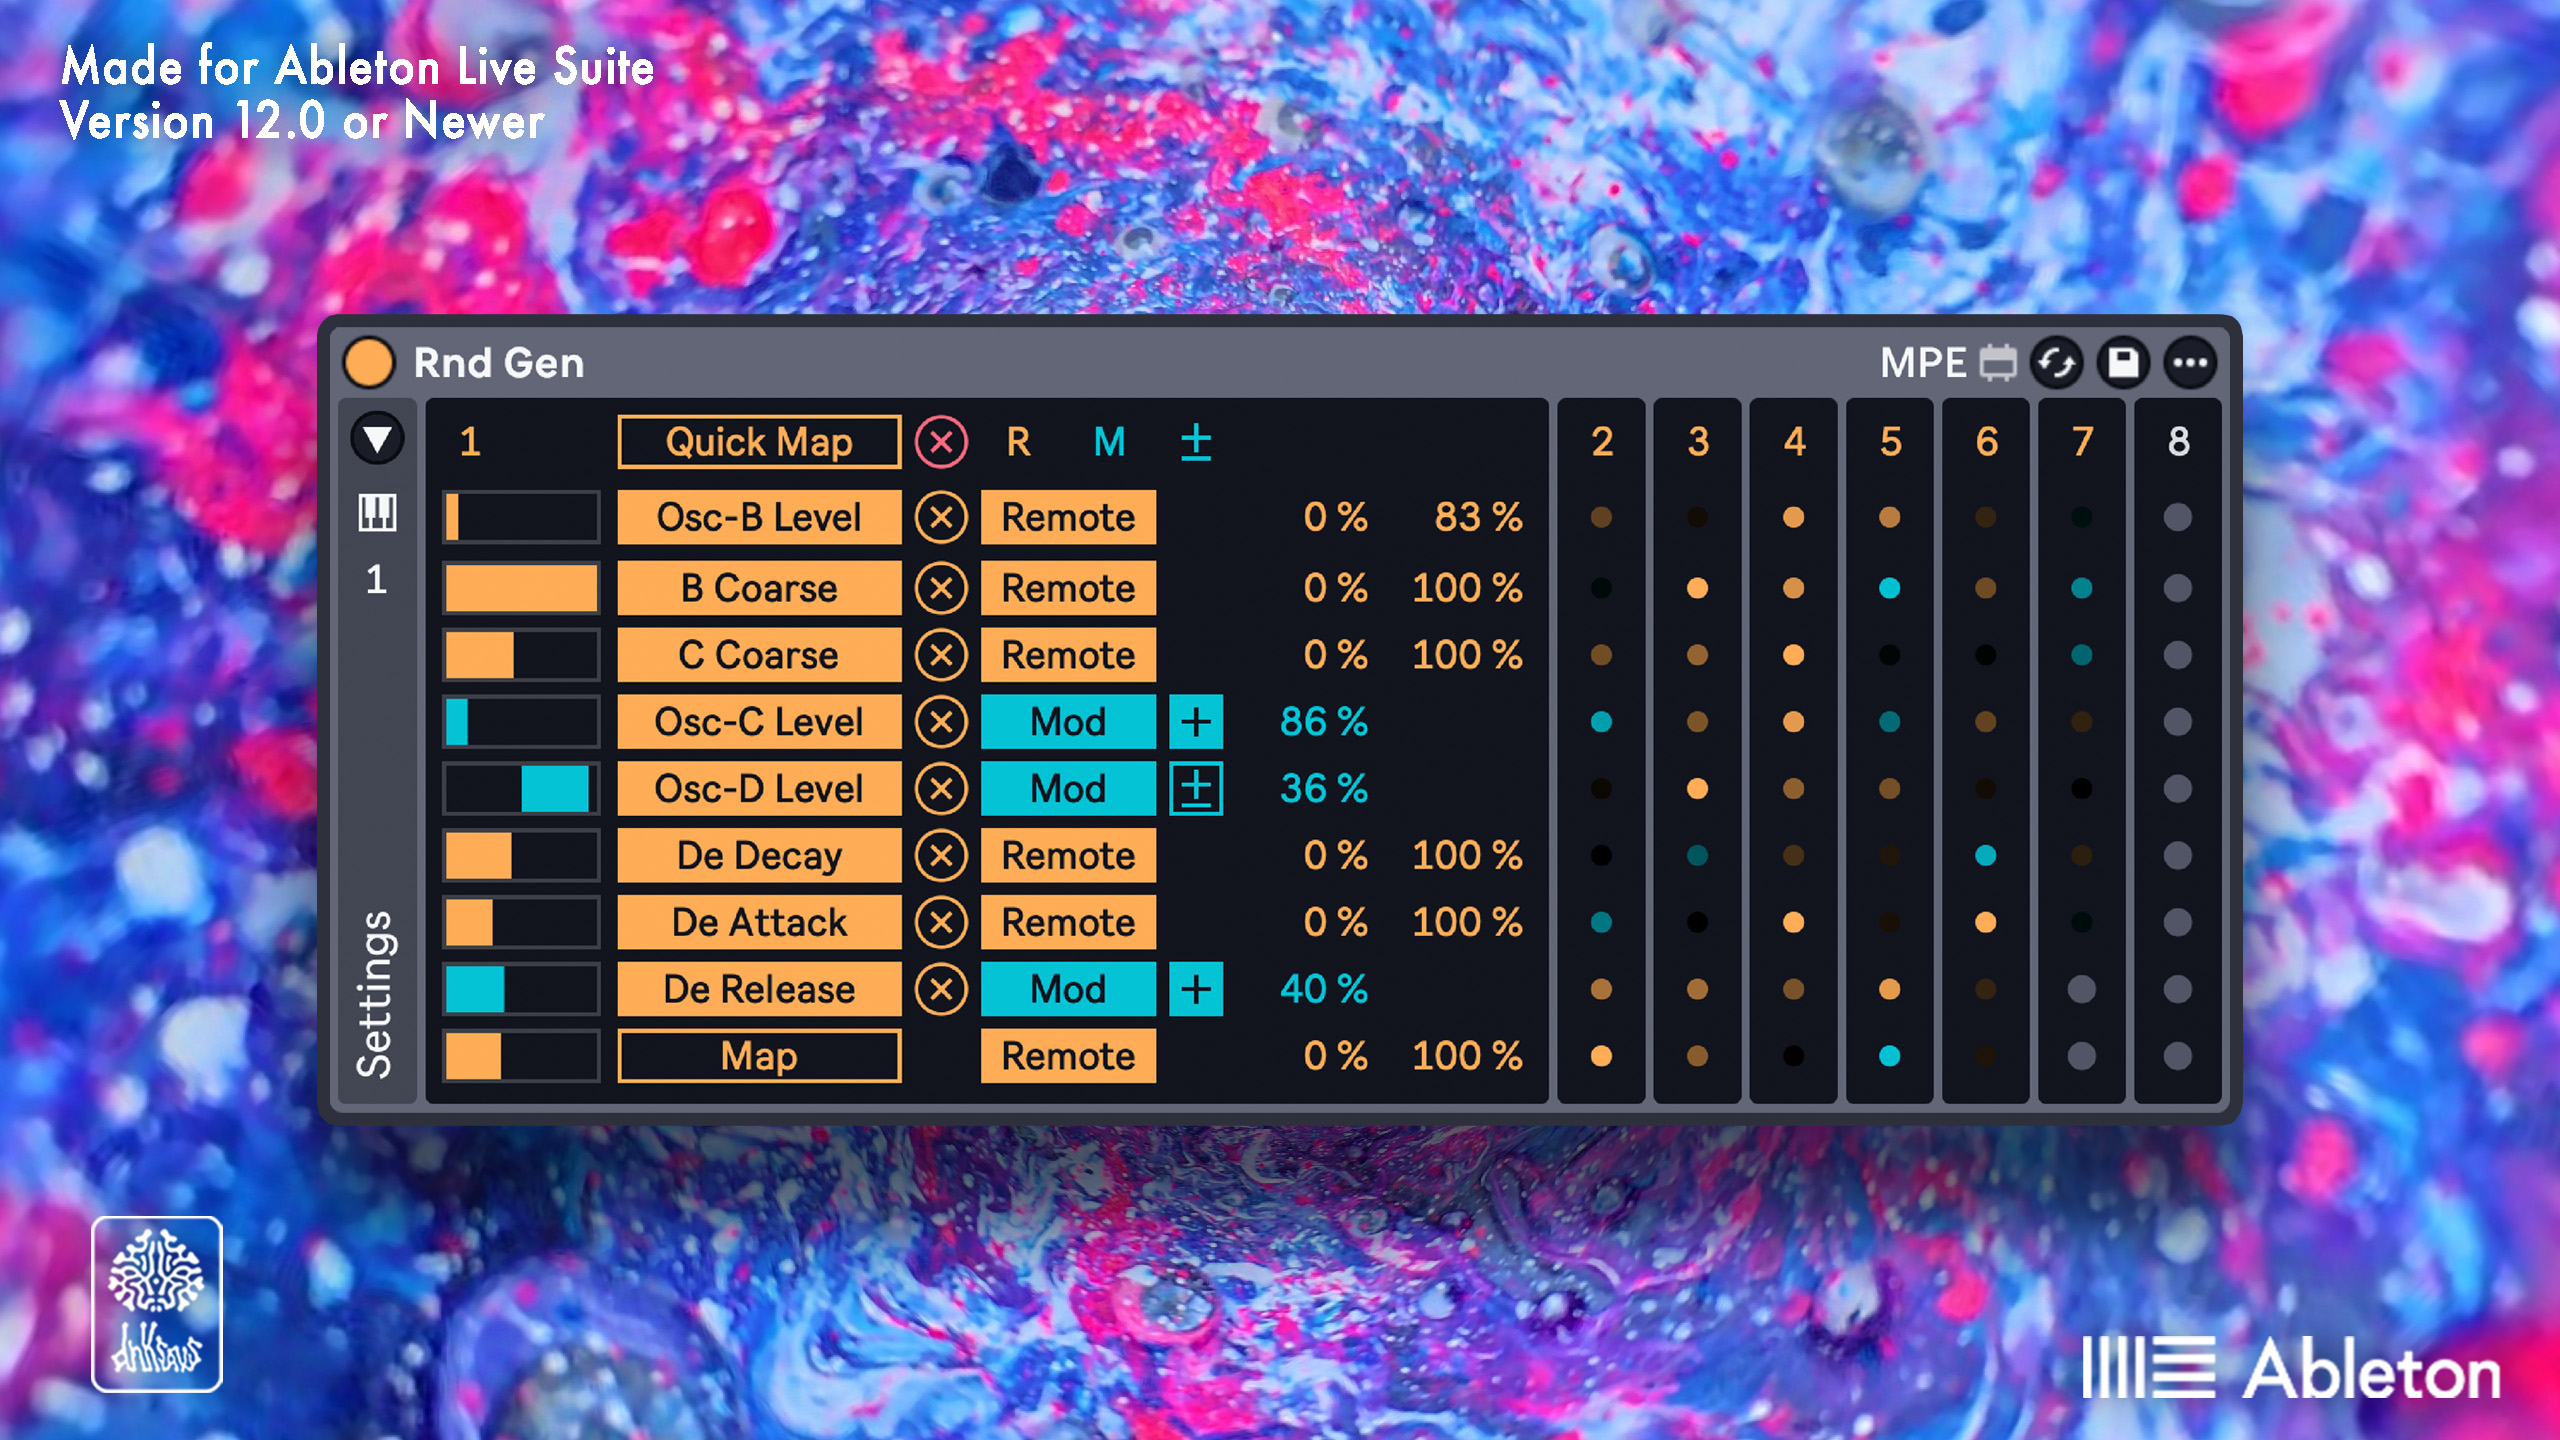Click the empty Map button

[759, 1056]
